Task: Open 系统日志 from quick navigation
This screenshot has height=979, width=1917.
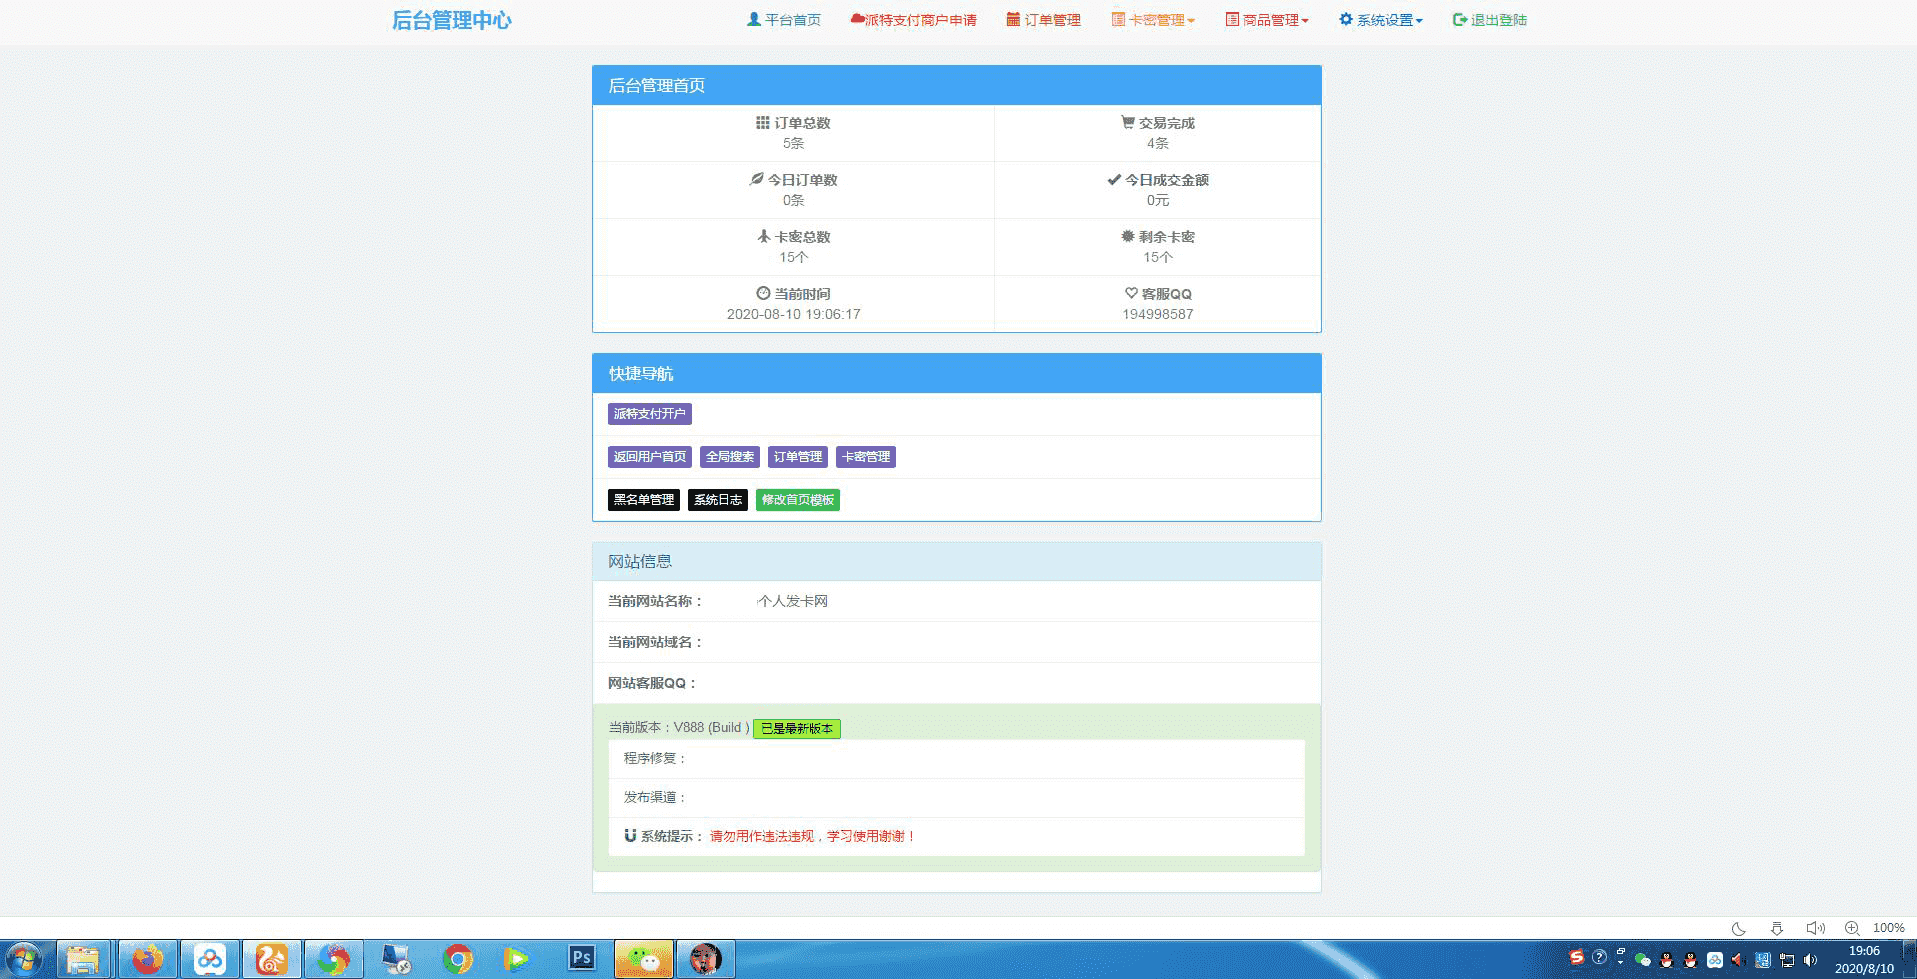Action: click(x=717, y=500)
